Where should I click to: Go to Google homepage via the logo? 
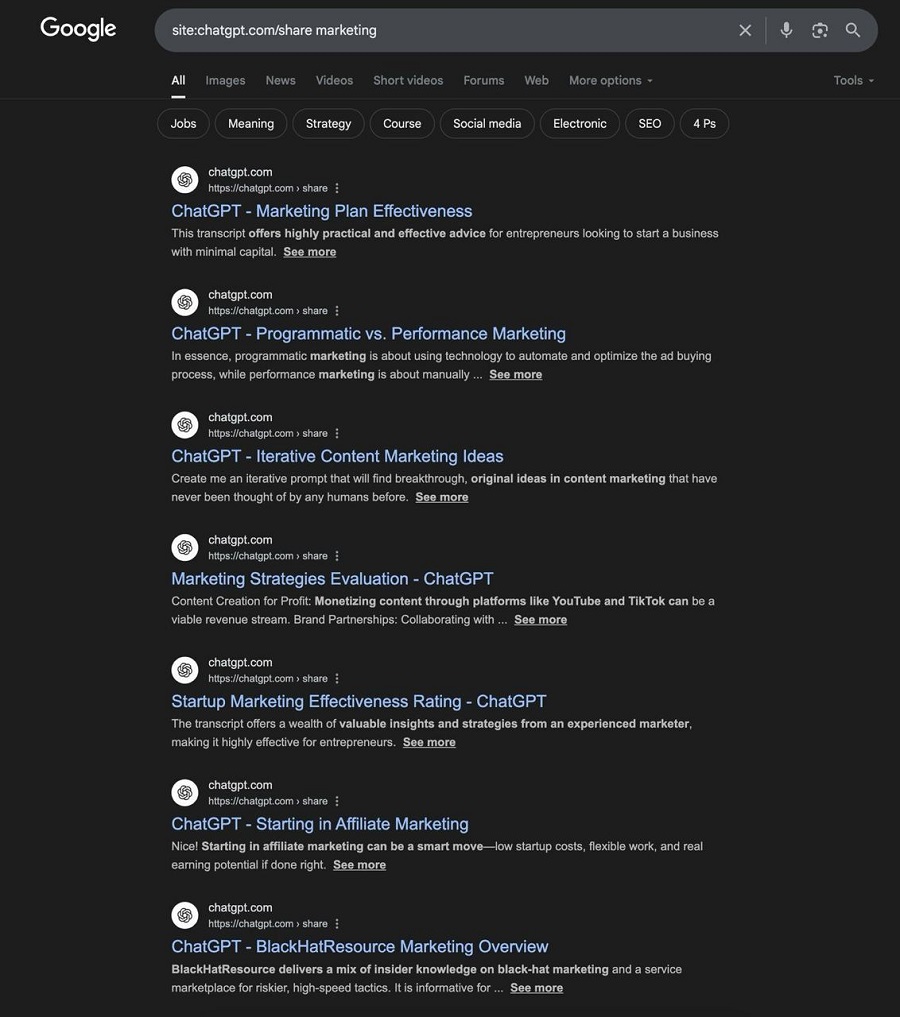[x=78, y=29]
